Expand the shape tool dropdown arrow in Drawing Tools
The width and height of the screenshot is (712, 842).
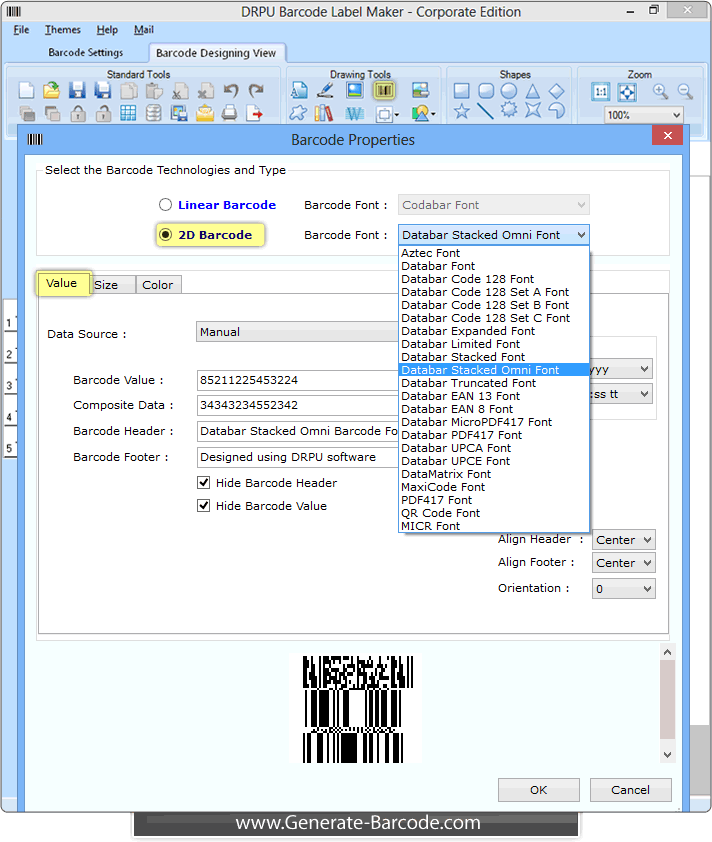(x=397, y=114)
